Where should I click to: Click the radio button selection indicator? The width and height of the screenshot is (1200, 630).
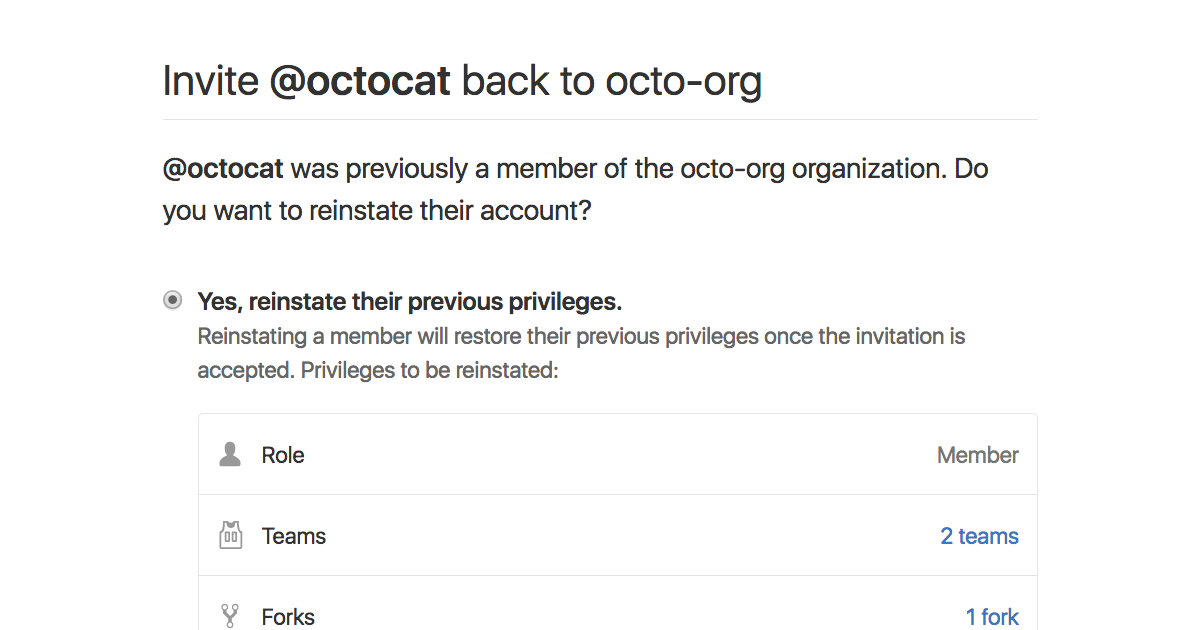tap(172, 299)
